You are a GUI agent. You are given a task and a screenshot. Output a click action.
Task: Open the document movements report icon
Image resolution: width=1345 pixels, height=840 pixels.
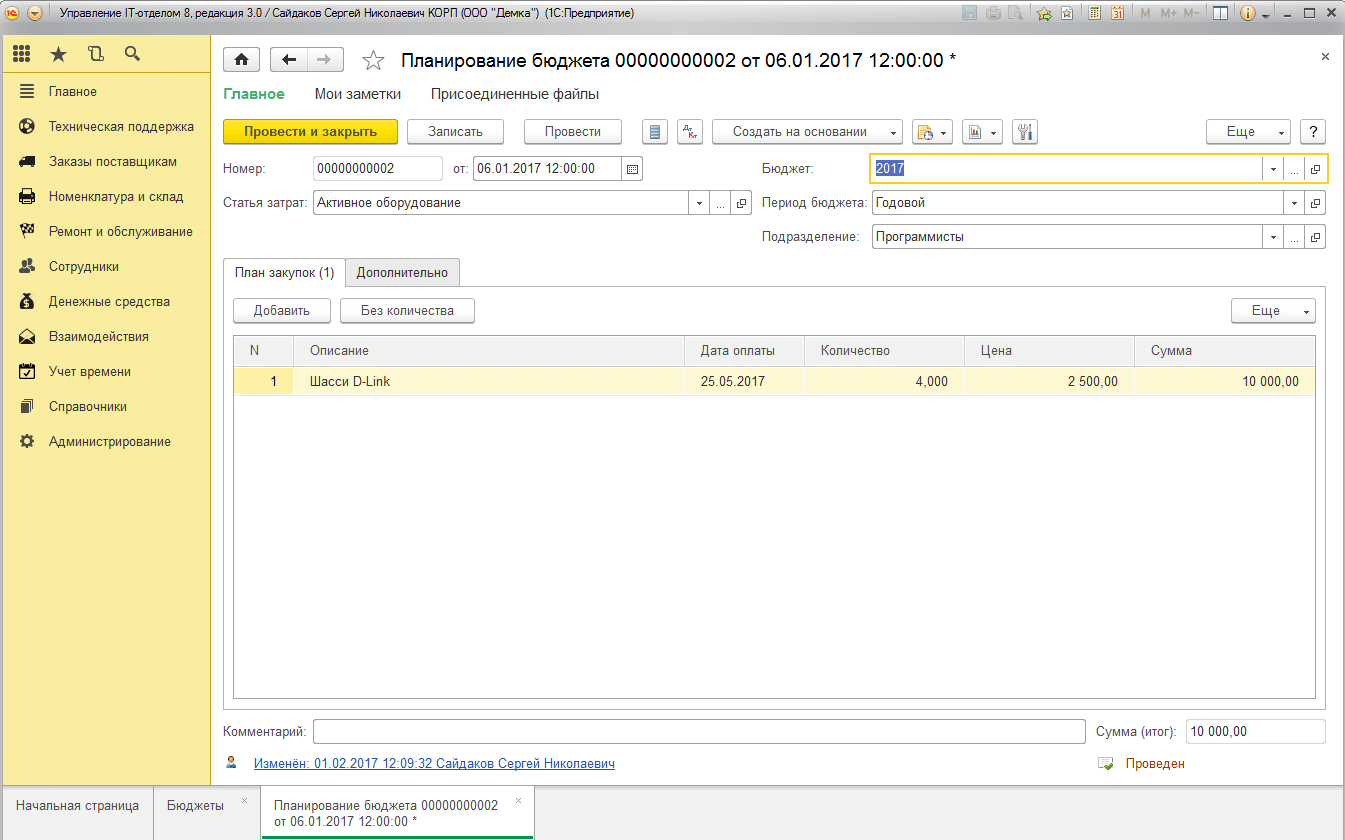(654, 132)
